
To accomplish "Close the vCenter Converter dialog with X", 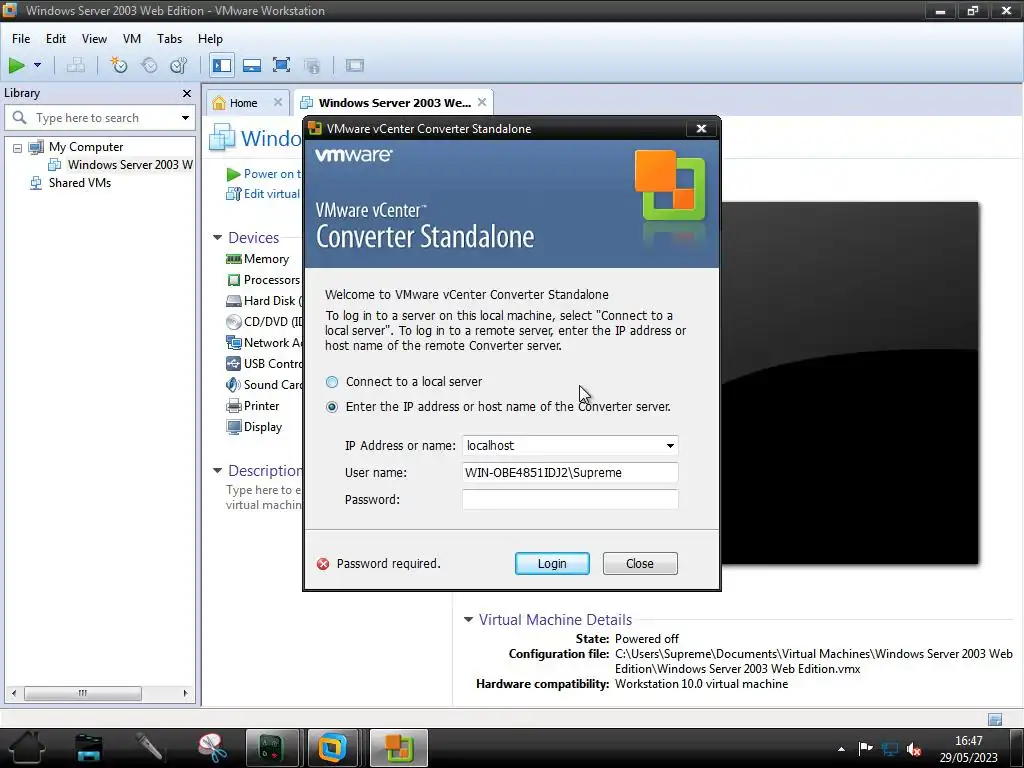I will tap(701, 129).
